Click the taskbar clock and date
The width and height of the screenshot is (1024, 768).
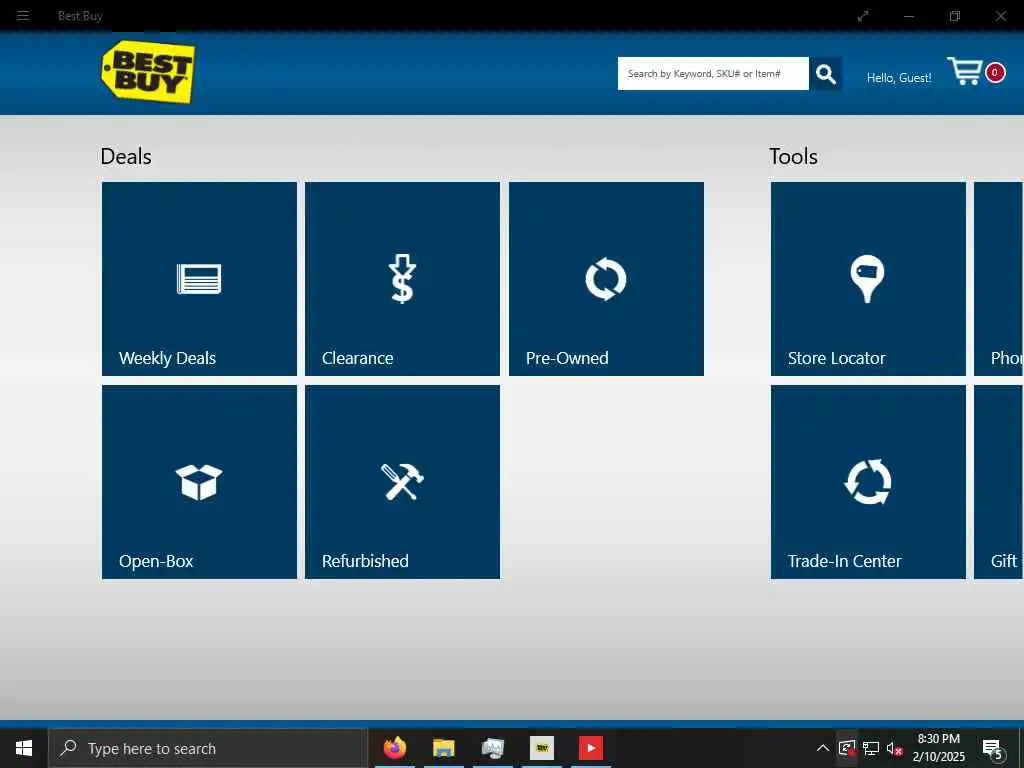(x=938, y=748)
